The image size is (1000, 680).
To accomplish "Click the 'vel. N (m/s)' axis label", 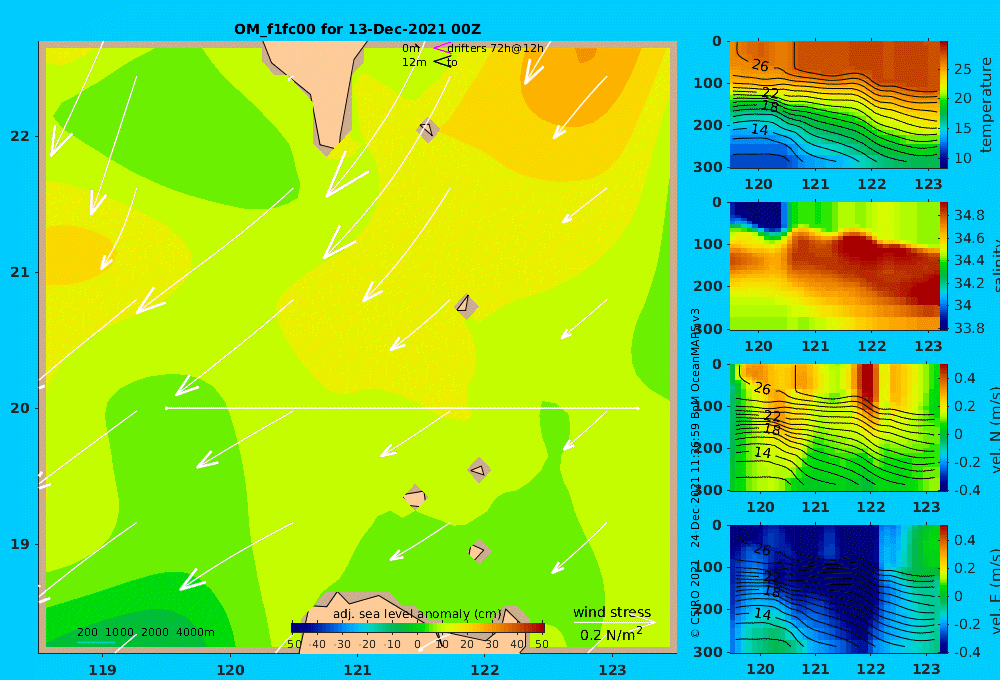I will 995,429.
